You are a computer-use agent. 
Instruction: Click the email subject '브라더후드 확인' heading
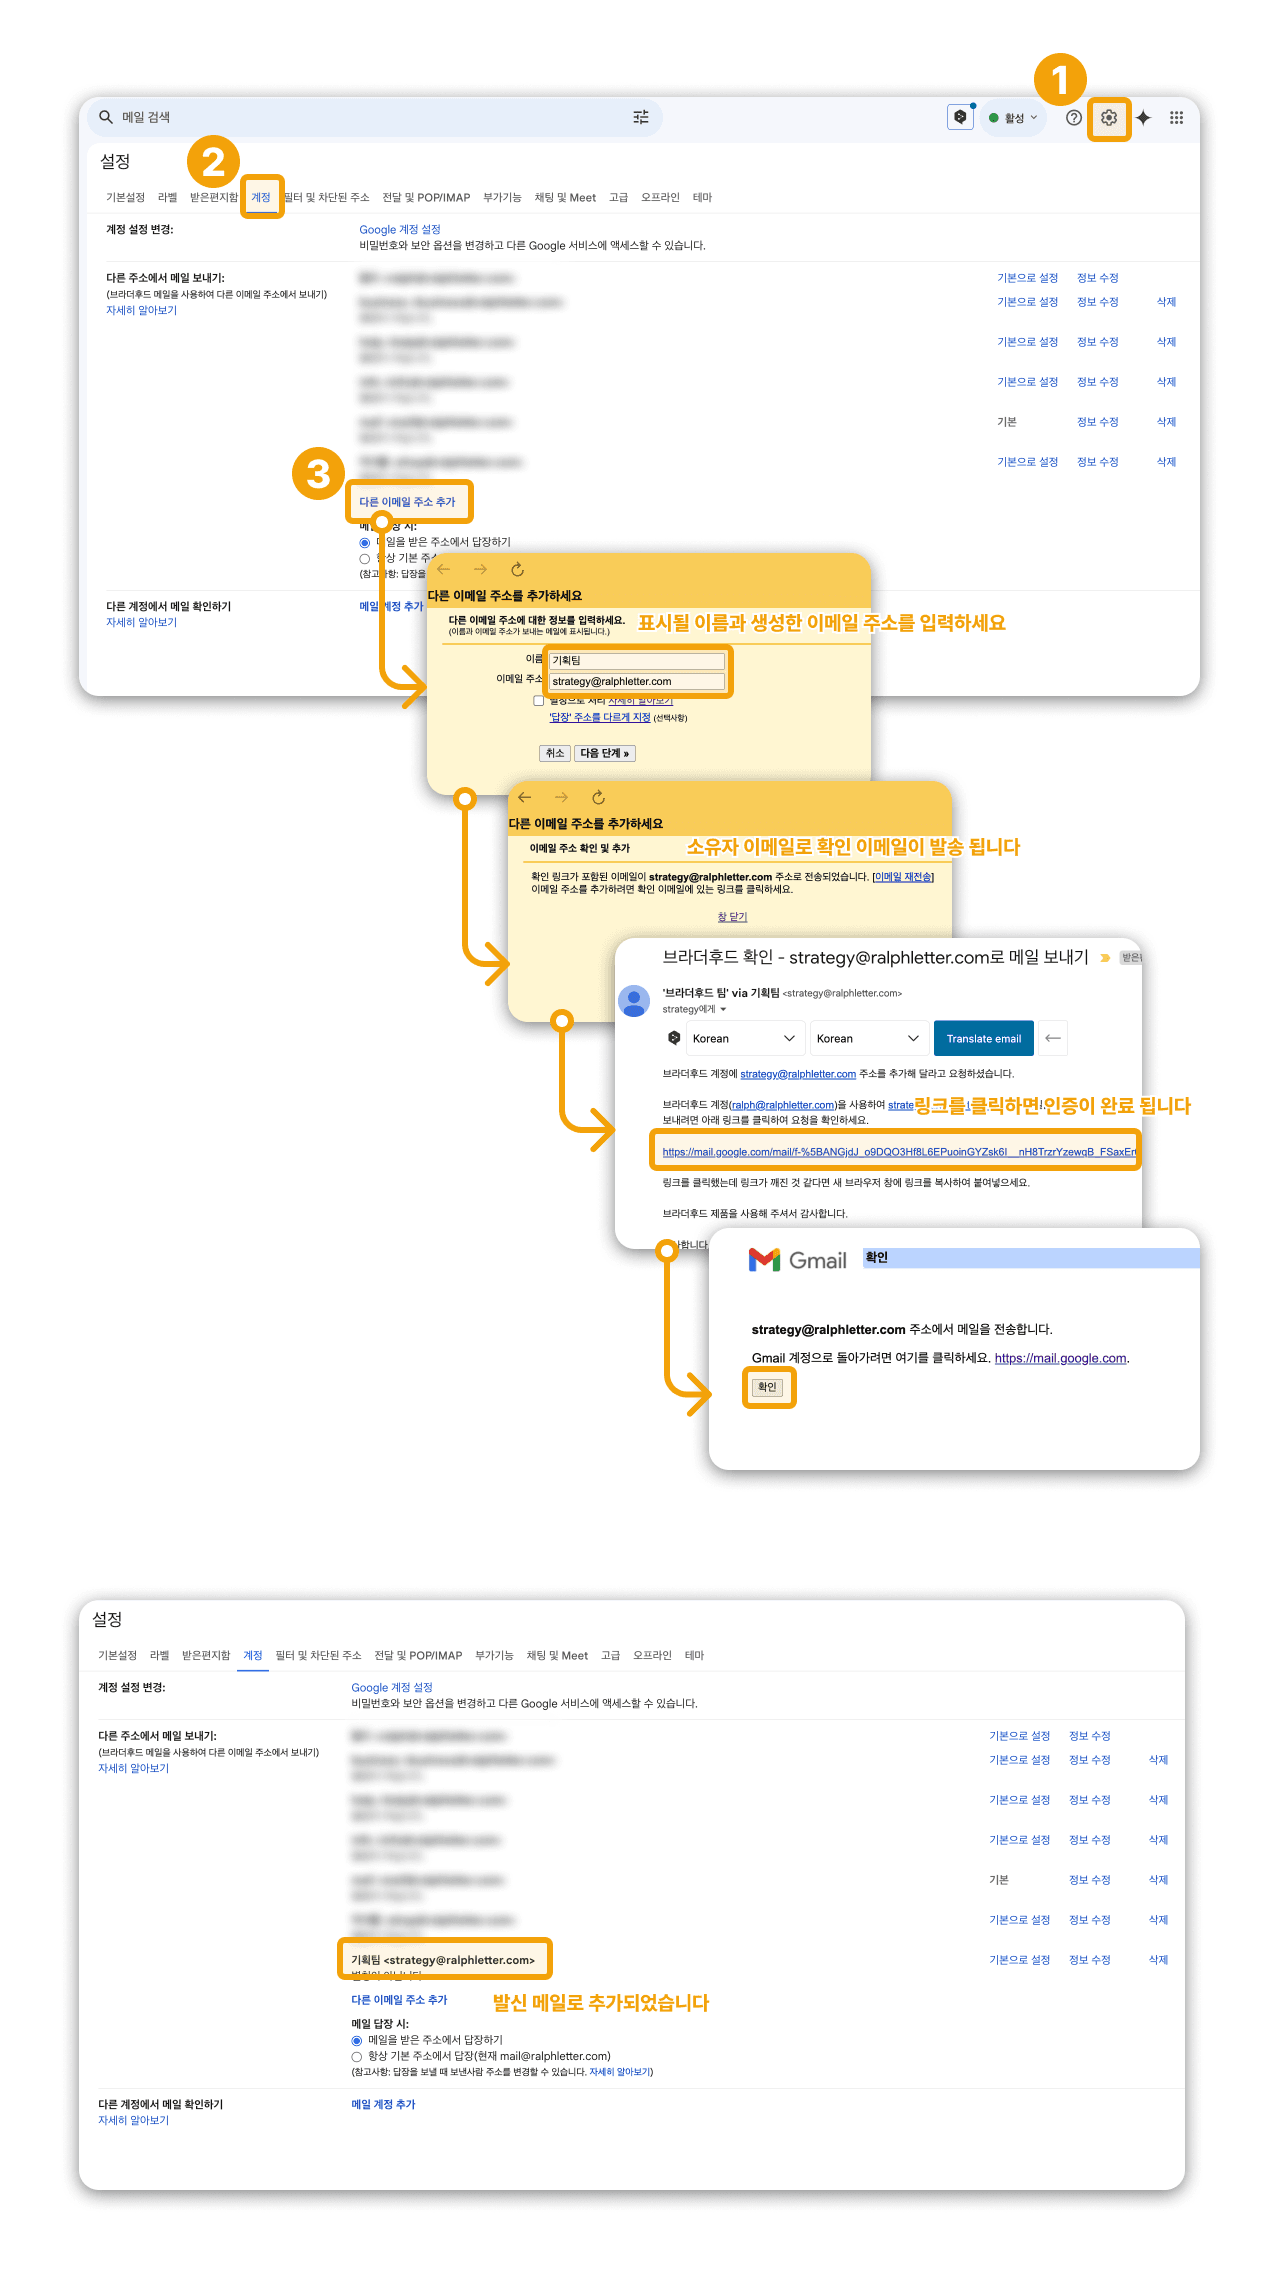click(x=875, y=957)
